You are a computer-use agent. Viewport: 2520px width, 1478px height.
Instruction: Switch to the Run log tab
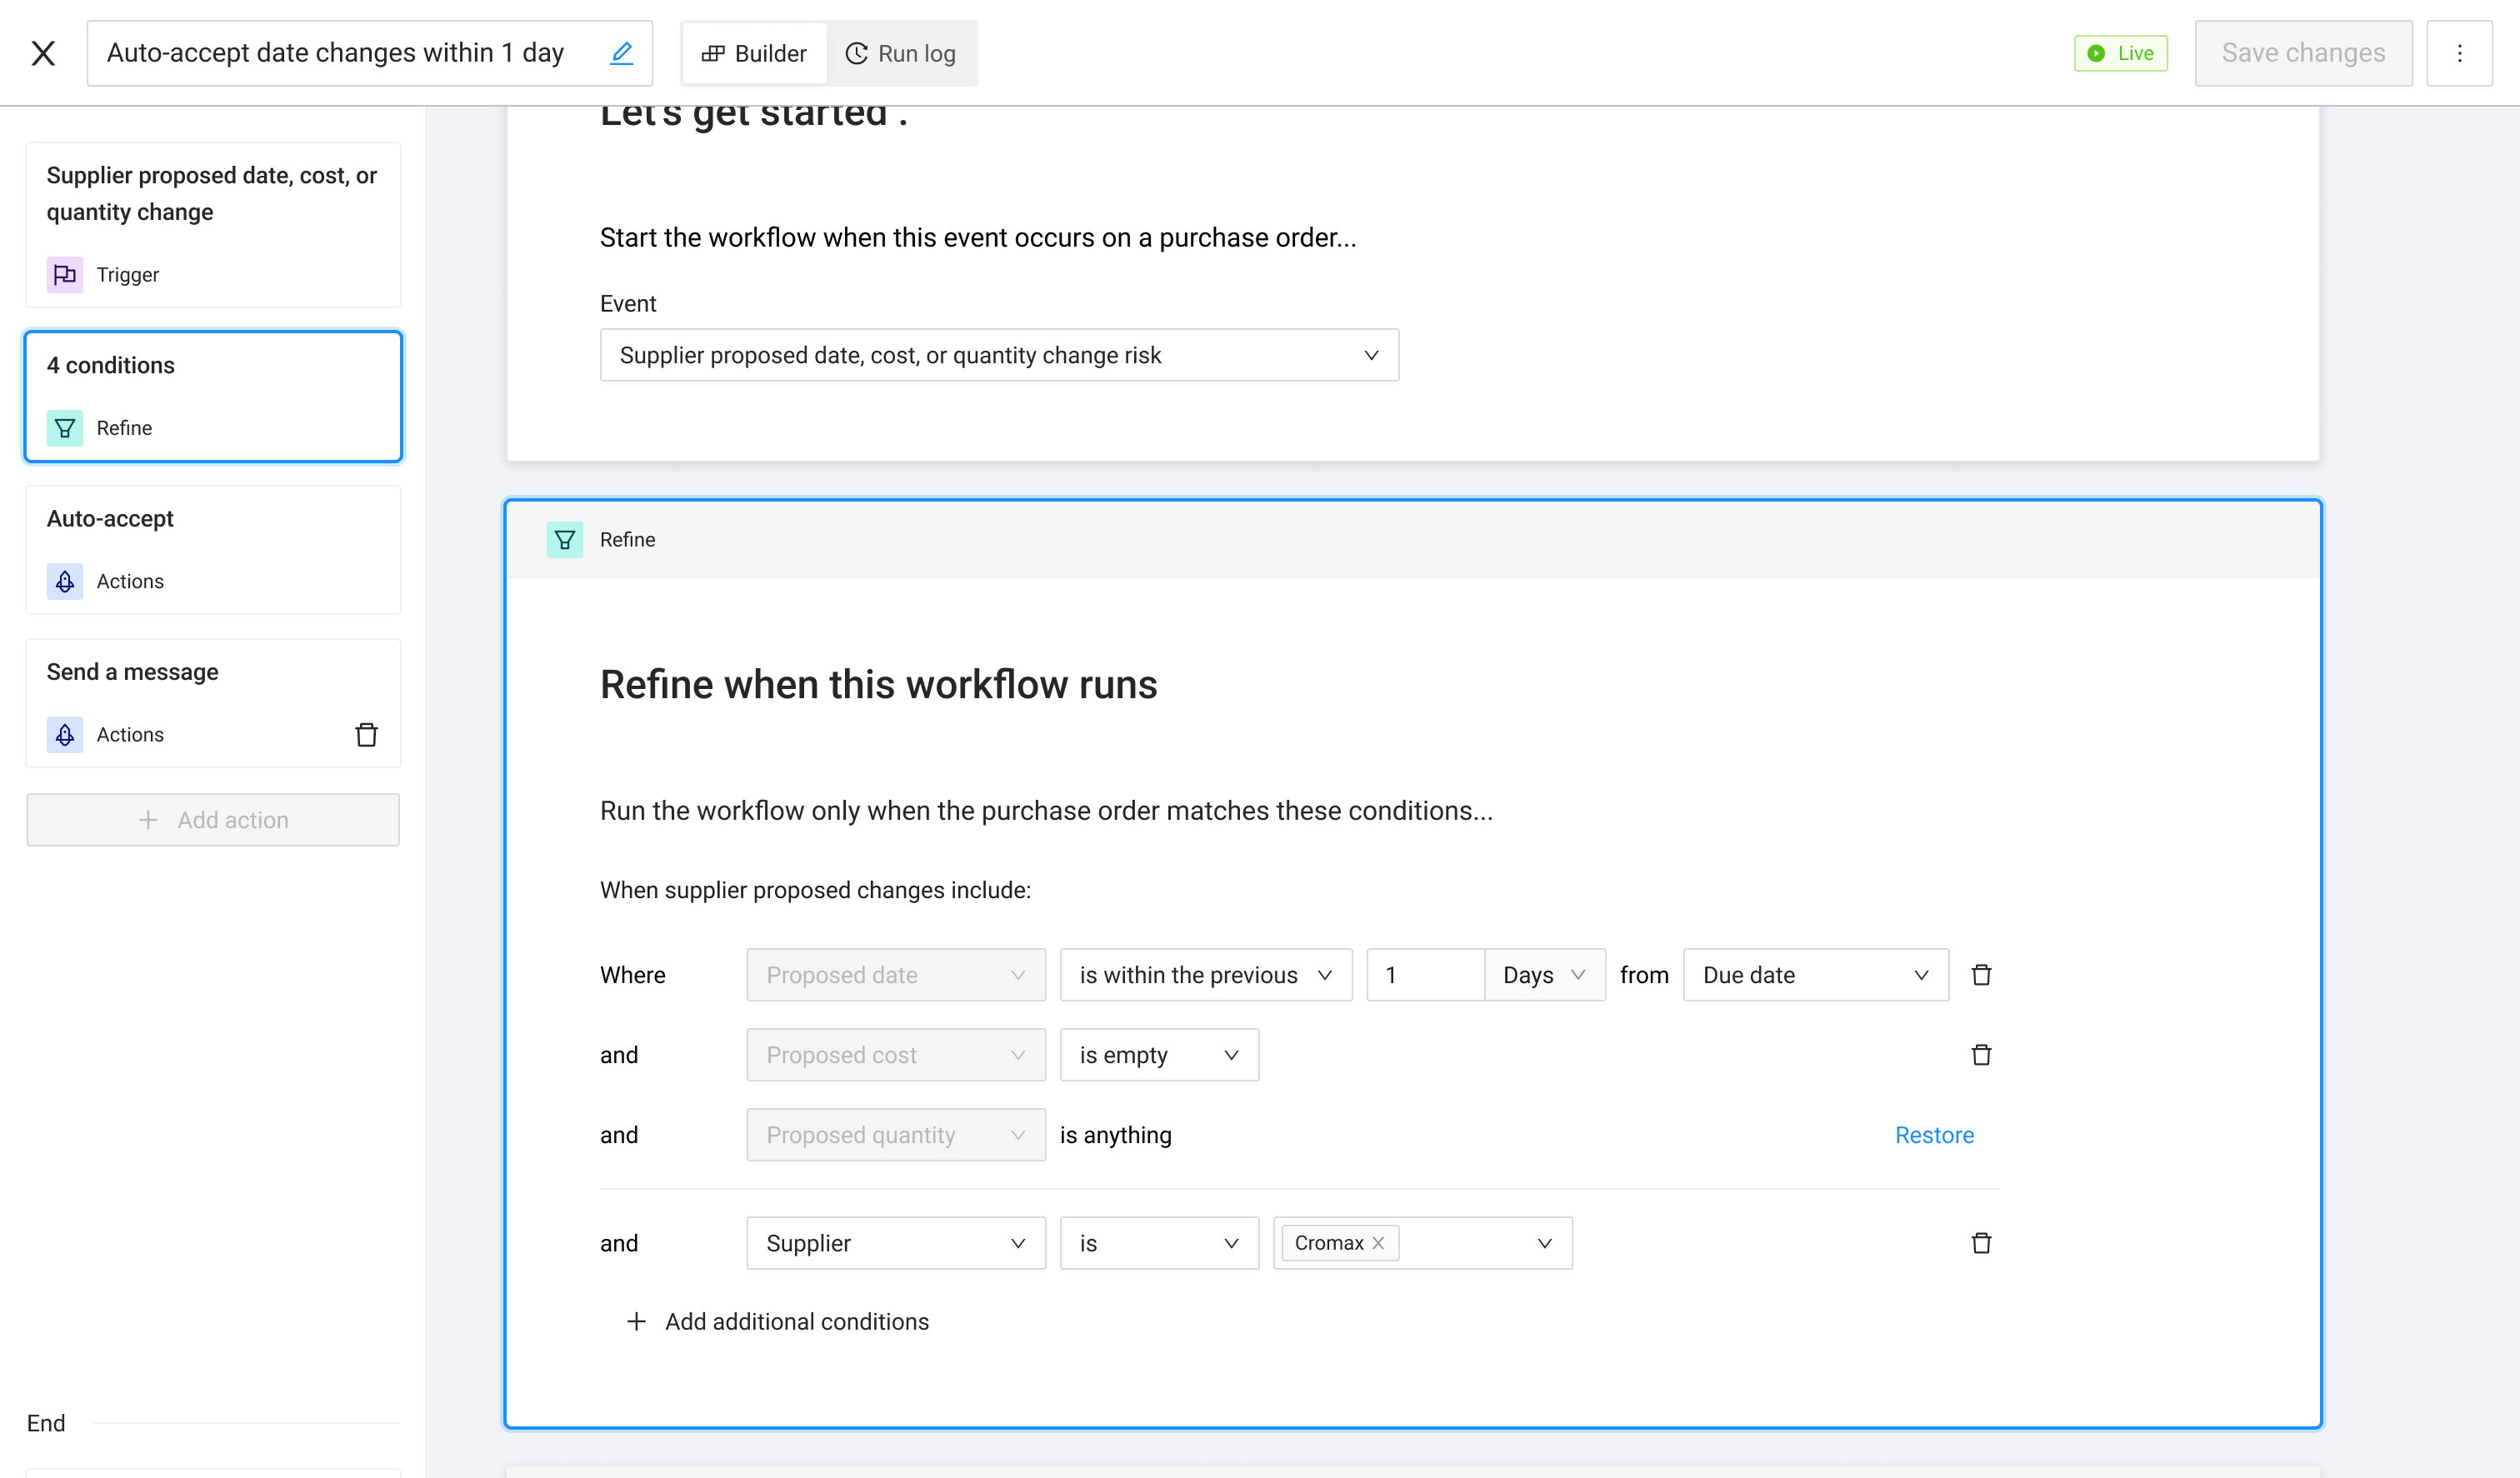coord(901,53)
